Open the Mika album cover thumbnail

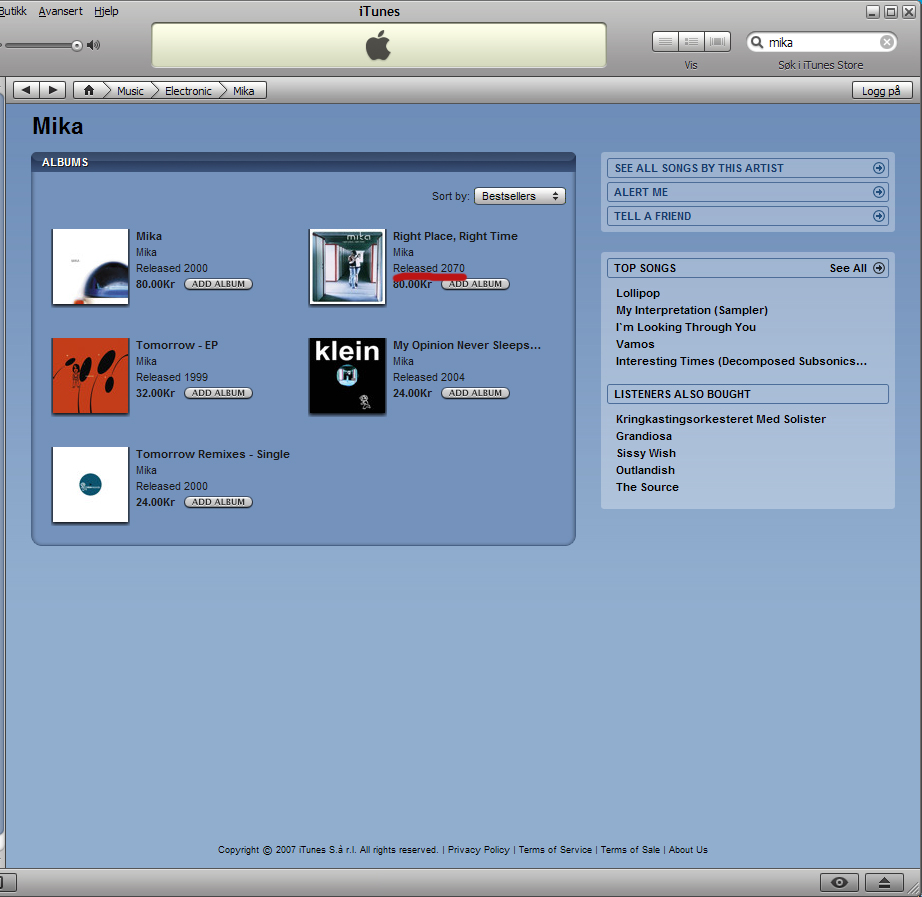pyautogui.click(x=91, y=266)
